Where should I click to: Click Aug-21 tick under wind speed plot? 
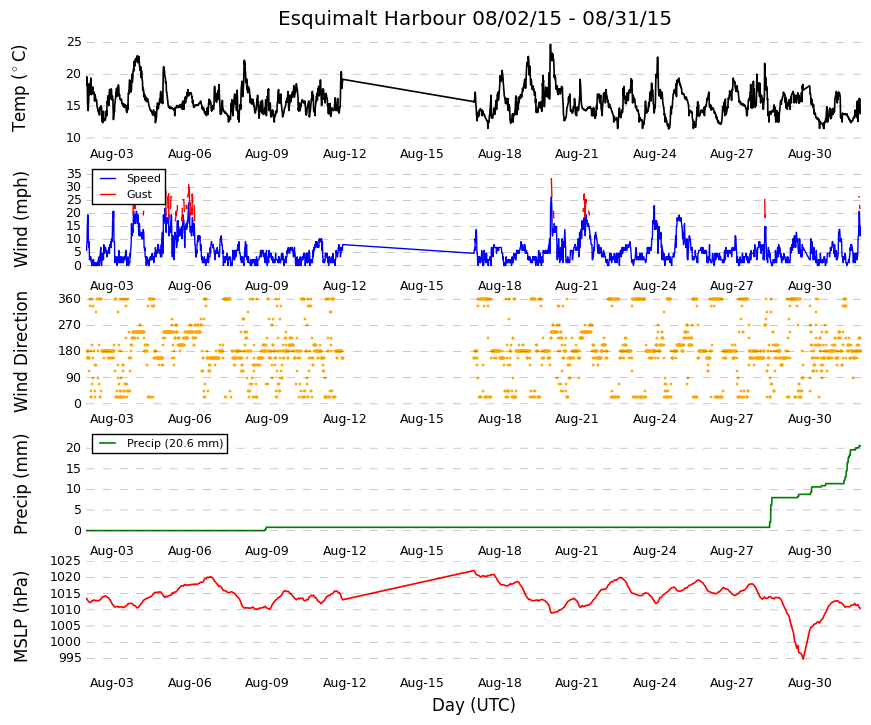[577, 286]
